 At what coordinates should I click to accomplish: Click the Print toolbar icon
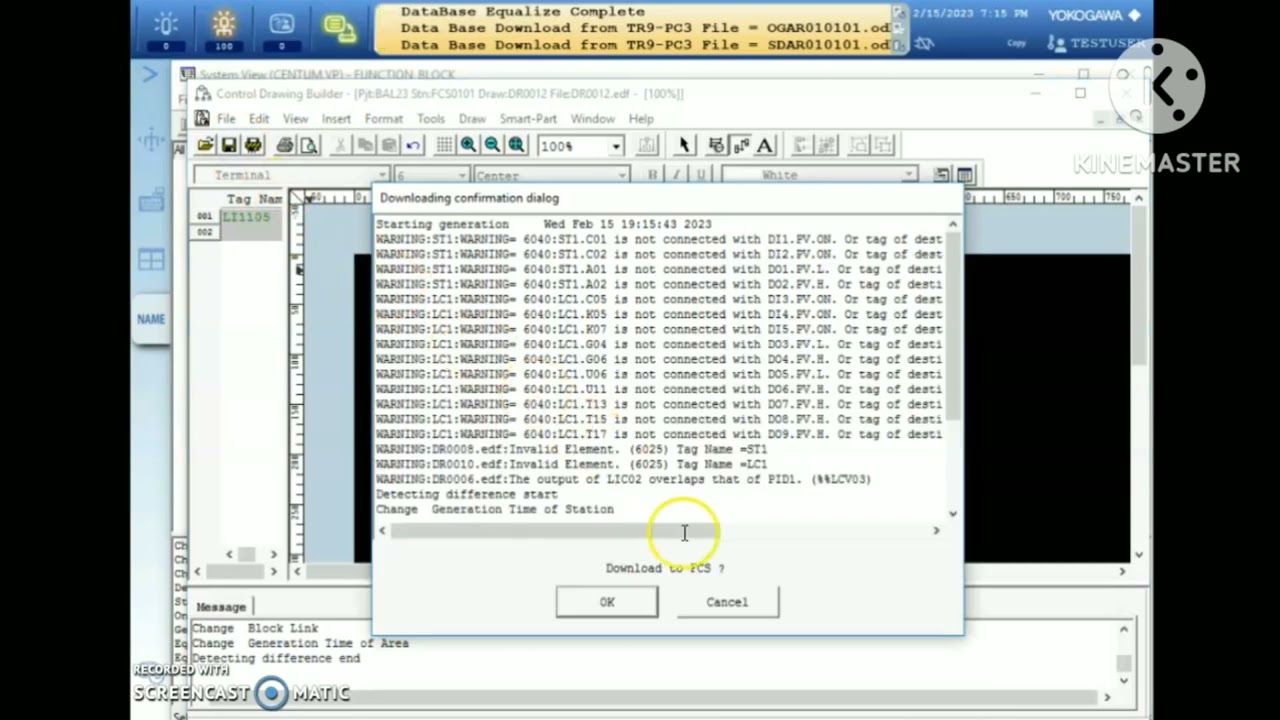pyautogui.click(x=285, y=146)
